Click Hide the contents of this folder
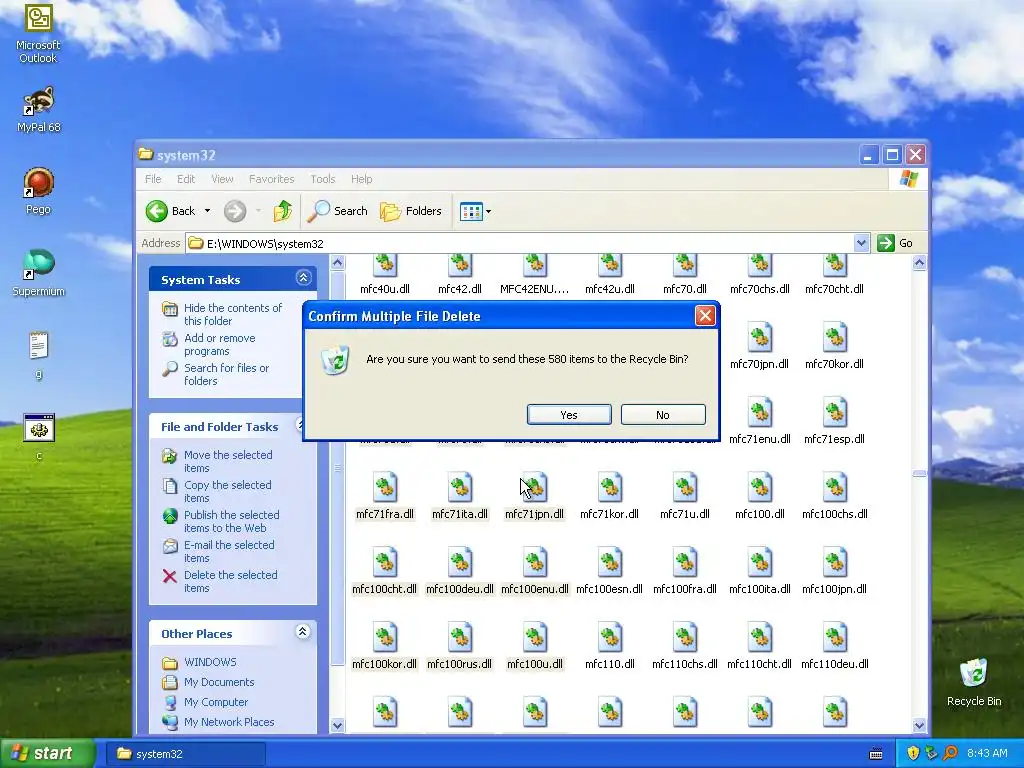 (232, 314)
